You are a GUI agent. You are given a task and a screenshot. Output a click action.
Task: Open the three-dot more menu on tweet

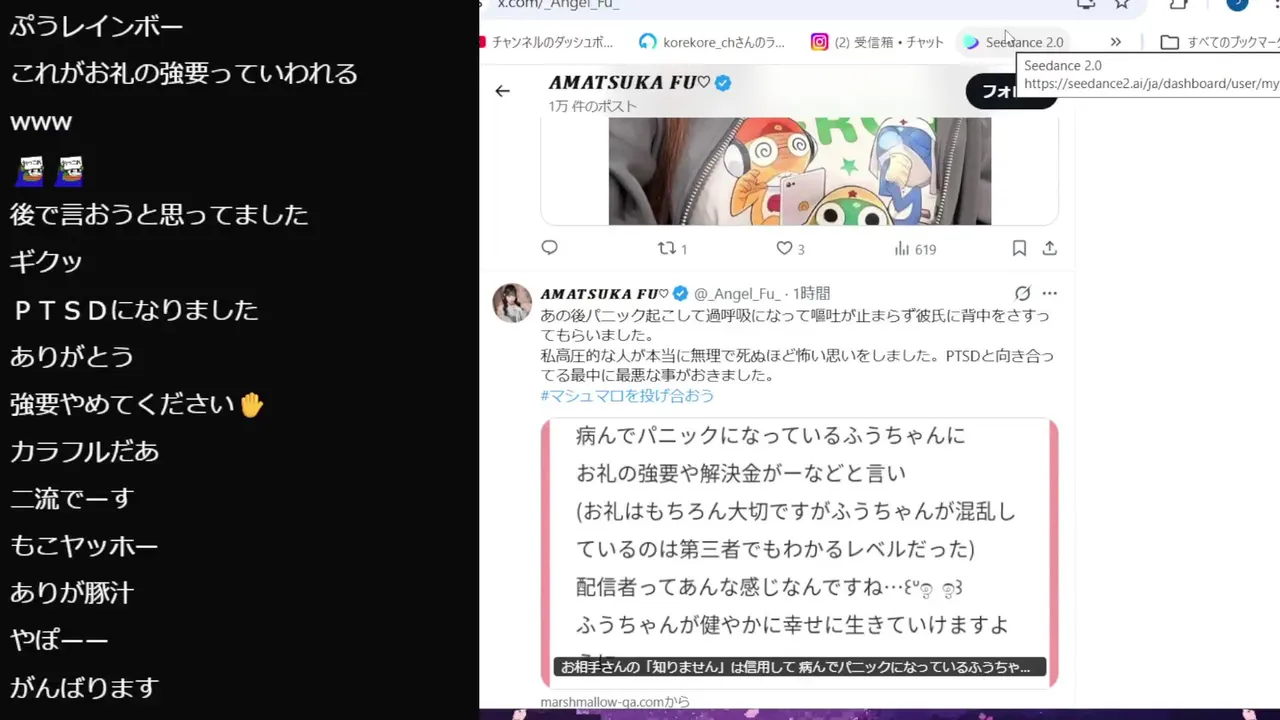(1049, 293)
